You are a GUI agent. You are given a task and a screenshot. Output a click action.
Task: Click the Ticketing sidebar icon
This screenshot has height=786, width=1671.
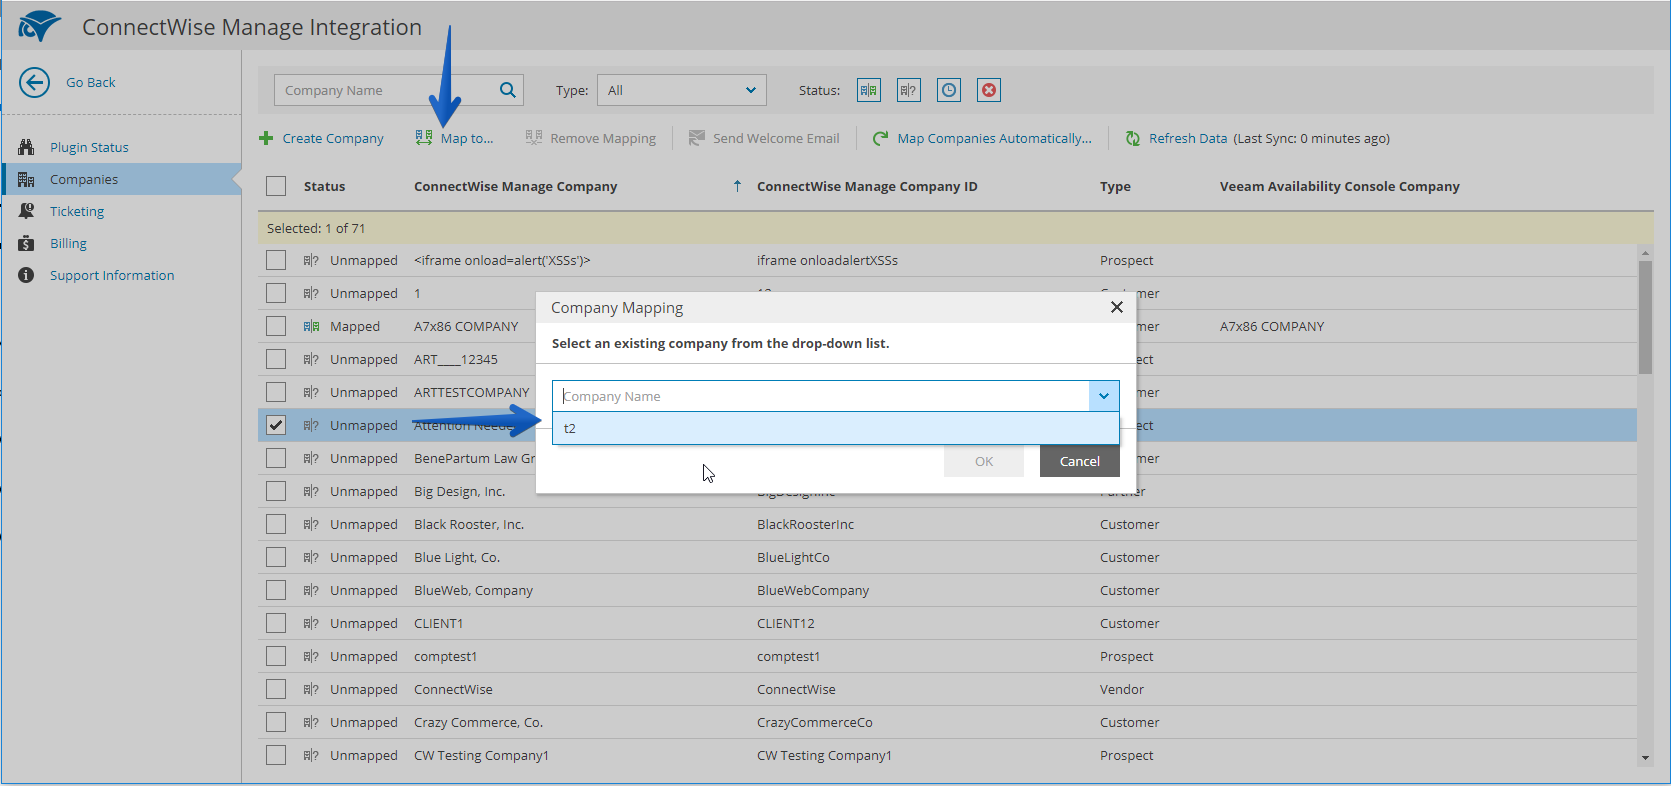tap(26, 211)
